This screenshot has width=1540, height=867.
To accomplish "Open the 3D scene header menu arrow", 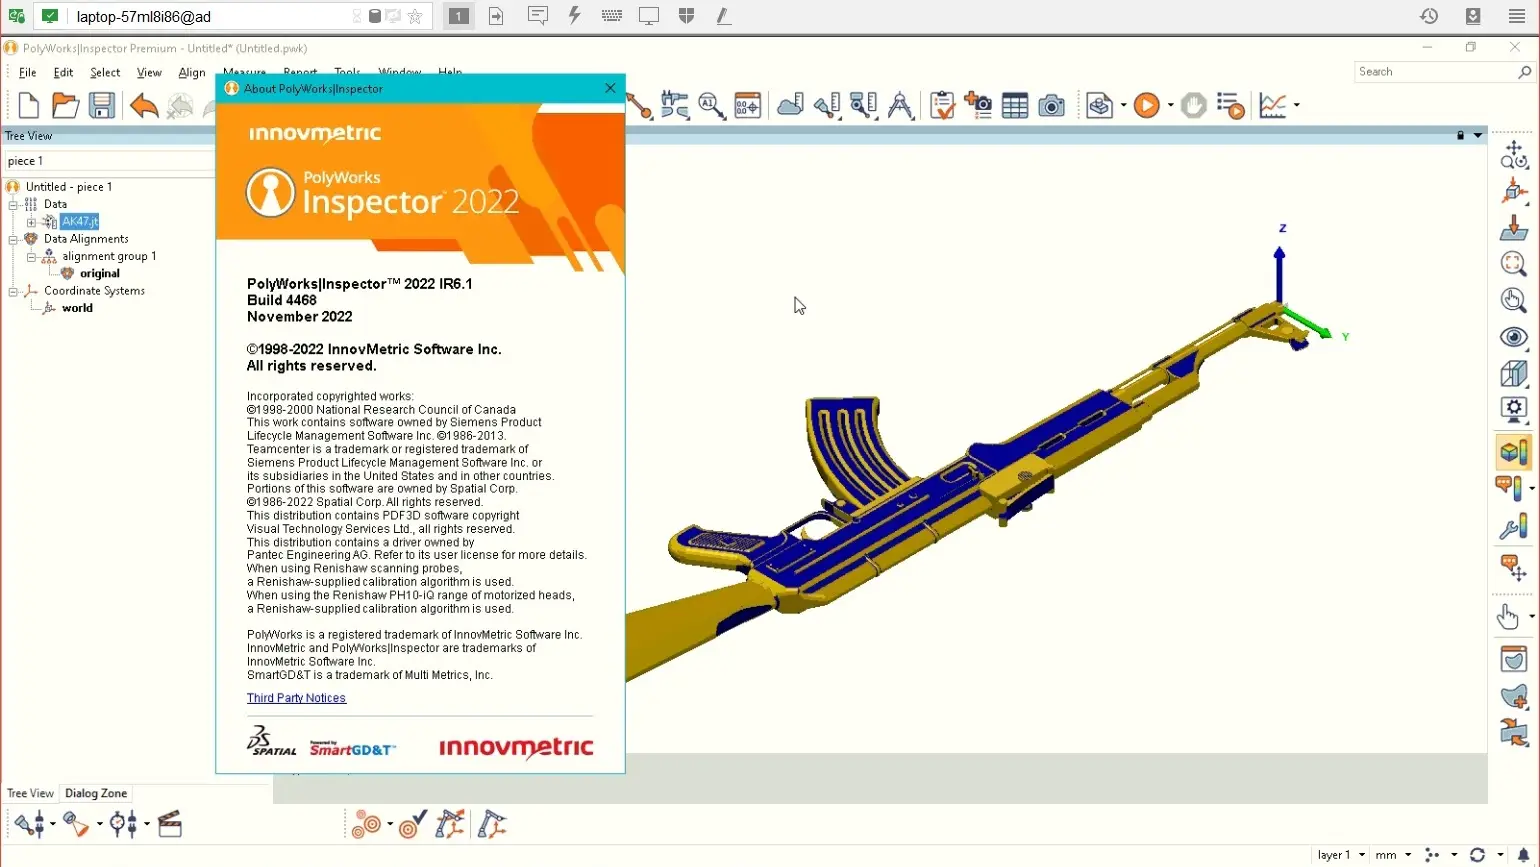I will [x=1478, y=135].
